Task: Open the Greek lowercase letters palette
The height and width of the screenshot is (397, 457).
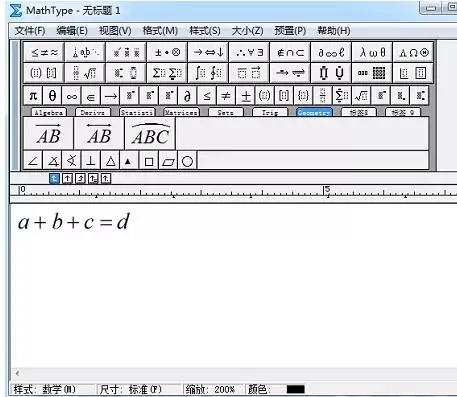Action: 372,52
